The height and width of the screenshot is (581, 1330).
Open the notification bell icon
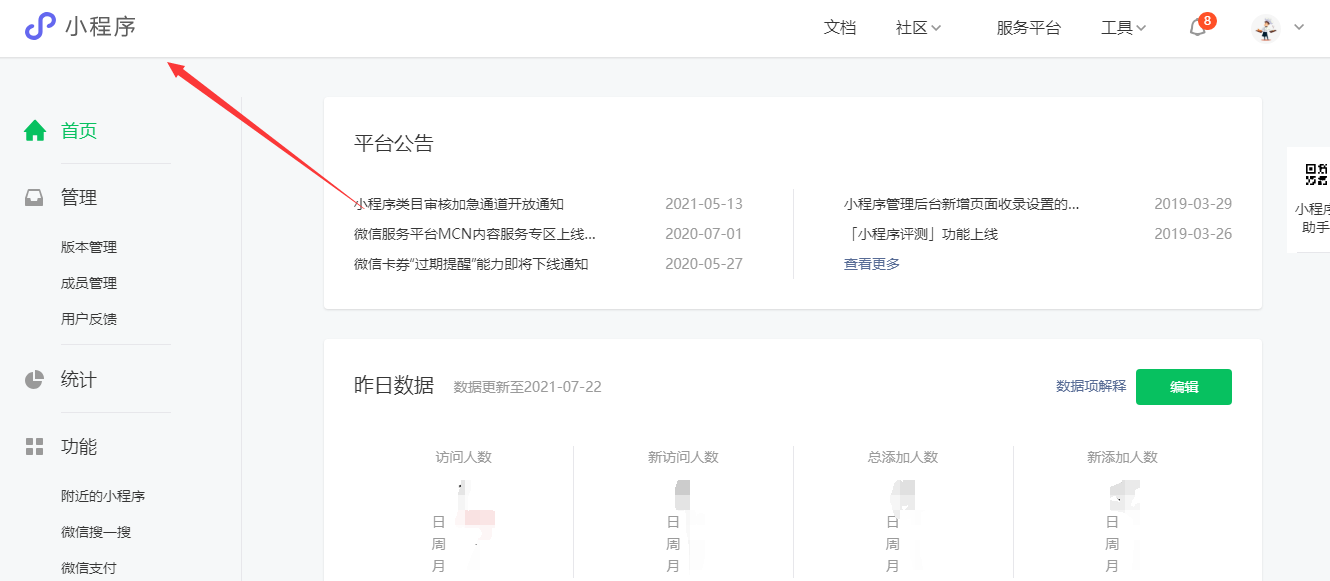pos(1197,28)
